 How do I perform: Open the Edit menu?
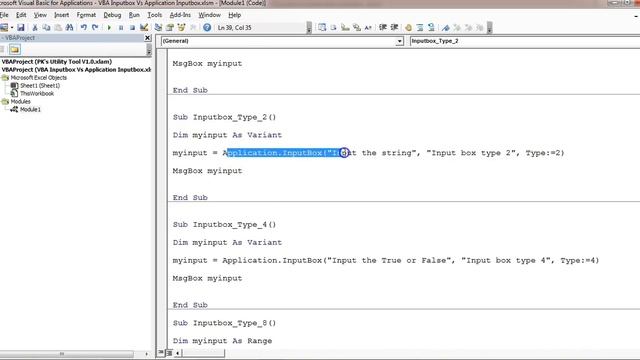click(x=21, y=15)
